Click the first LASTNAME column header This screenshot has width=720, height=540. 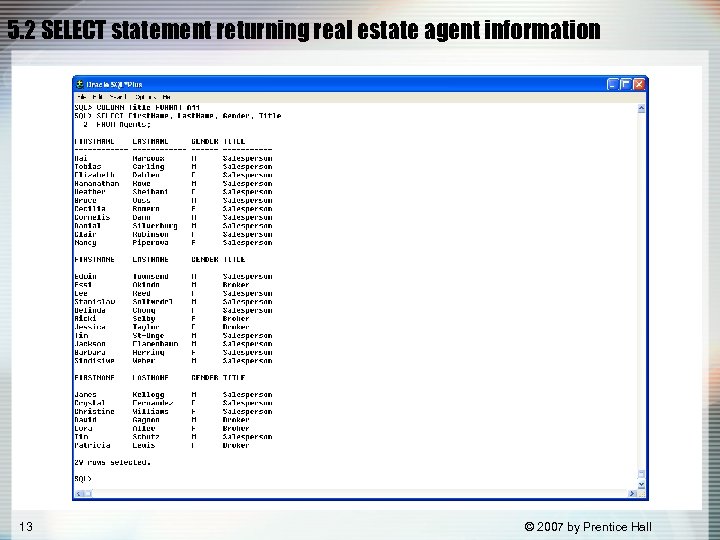[x=151, y=141]
